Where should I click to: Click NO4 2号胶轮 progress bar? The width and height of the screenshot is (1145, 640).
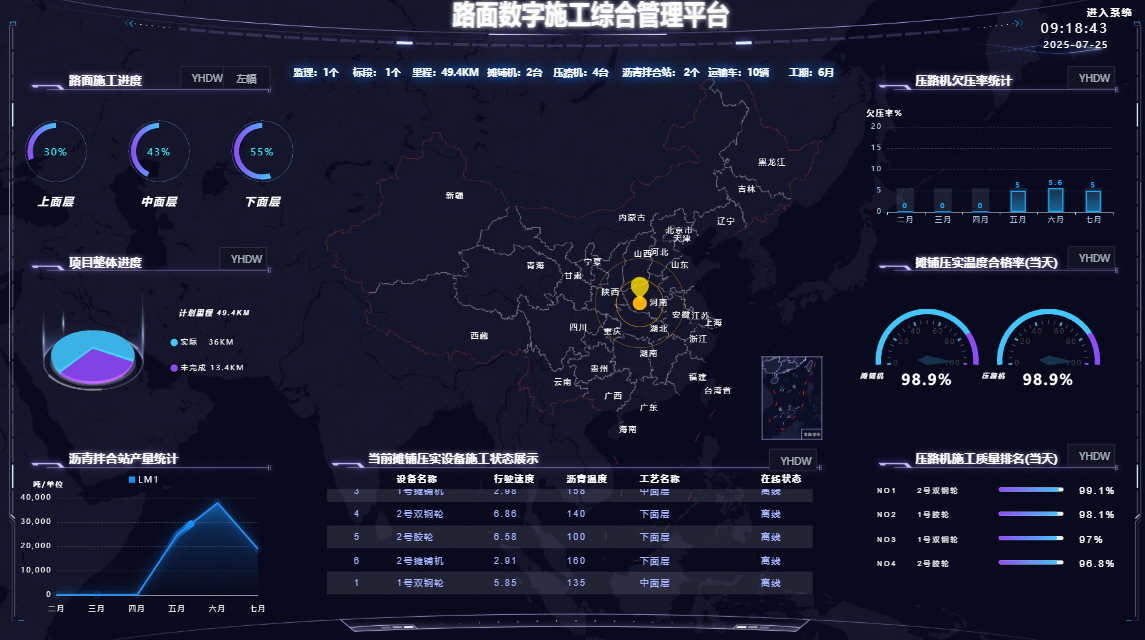pos(1030,563)
